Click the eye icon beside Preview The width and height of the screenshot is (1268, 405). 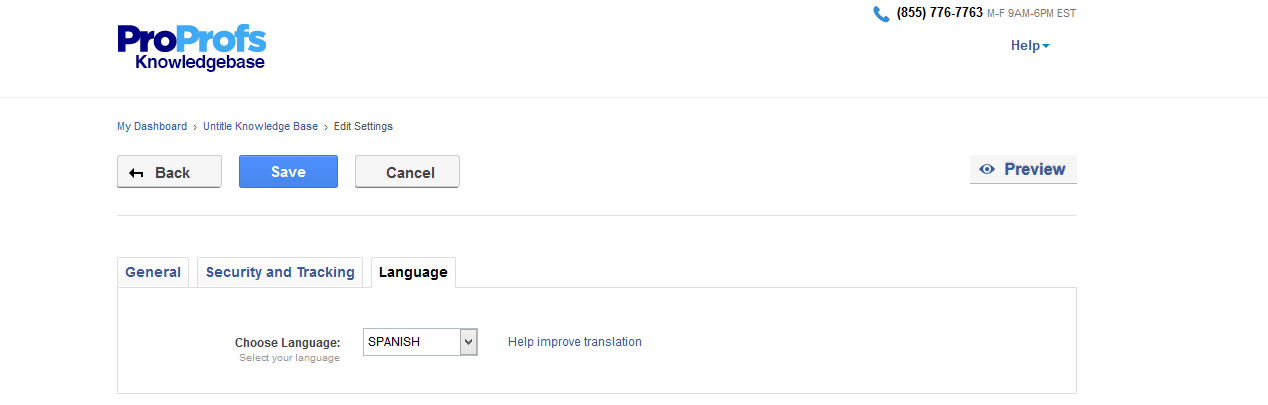pos(987,170)
